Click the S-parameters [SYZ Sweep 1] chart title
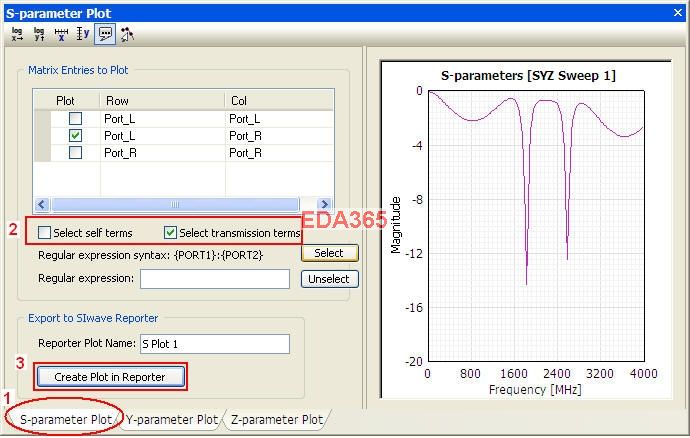The width and height of the screenshot is (690, 438). (x=528, y=76)
